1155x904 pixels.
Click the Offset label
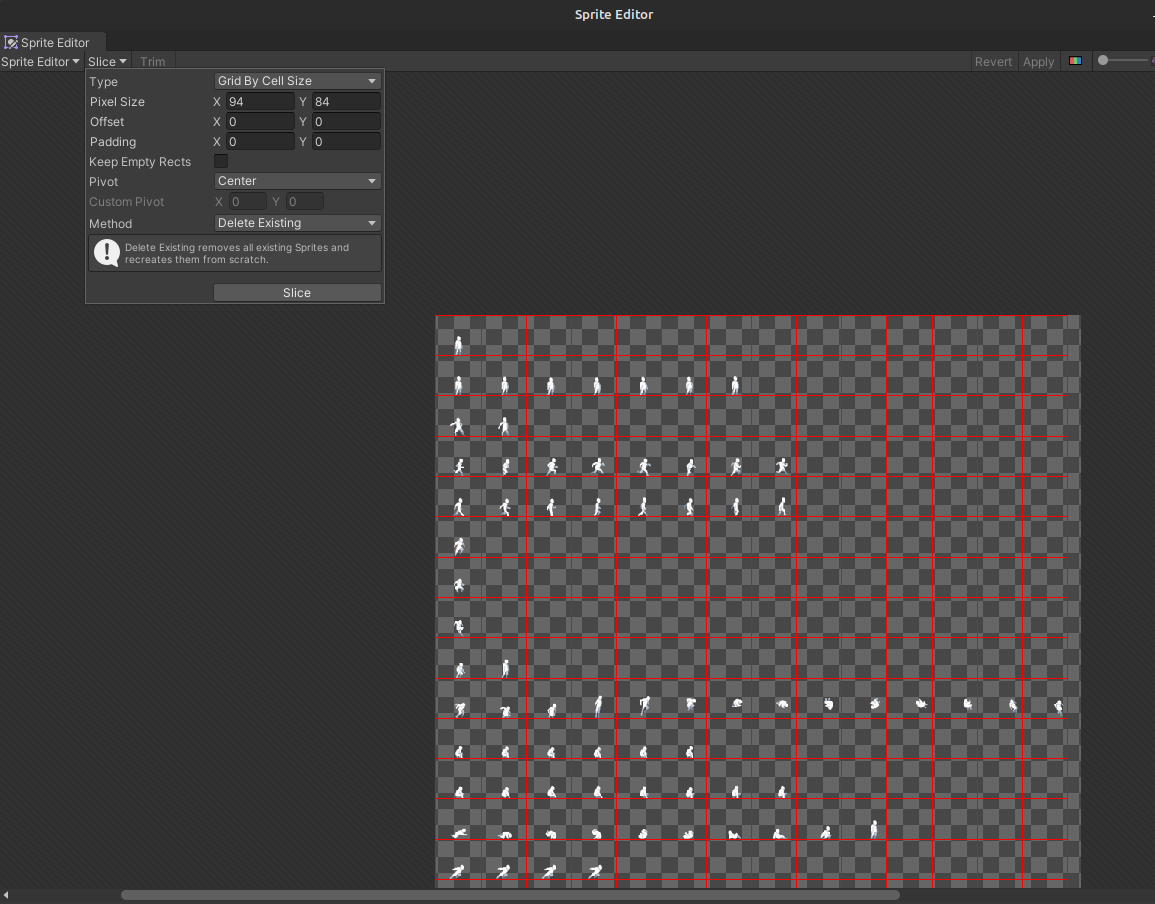tap(107, 122)
